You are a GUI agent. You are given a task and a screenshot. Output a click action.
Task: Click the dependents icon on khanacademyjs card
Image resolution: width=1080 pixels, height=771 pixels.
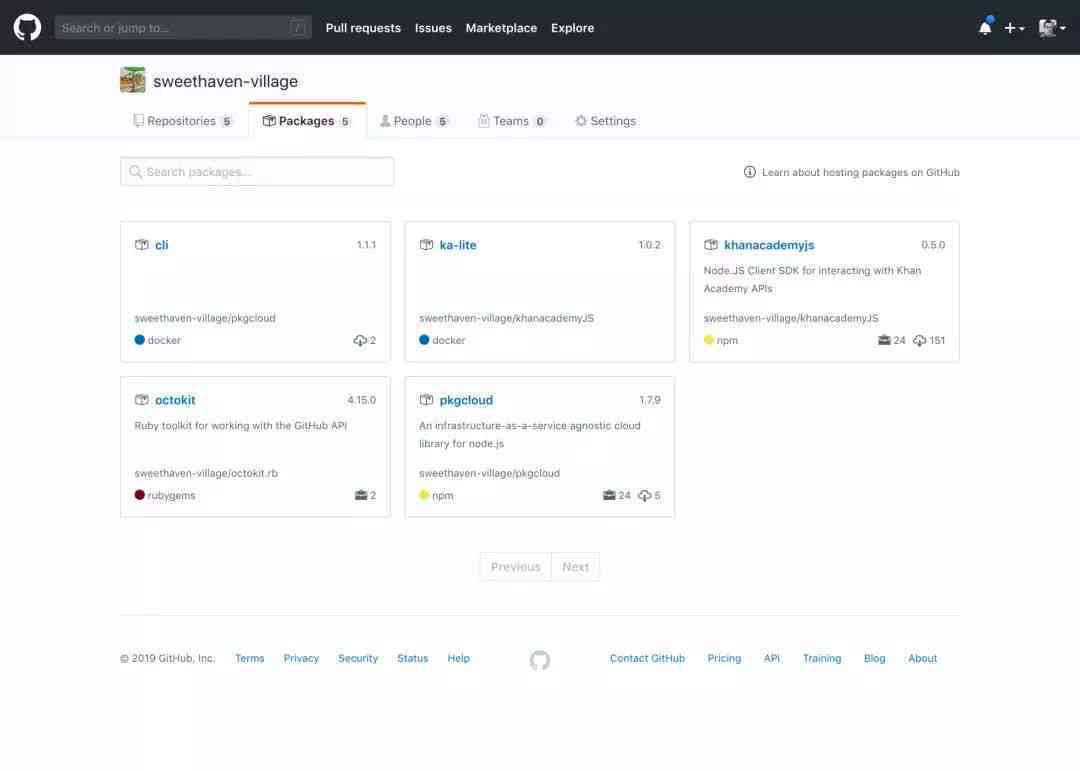[884, 340]
